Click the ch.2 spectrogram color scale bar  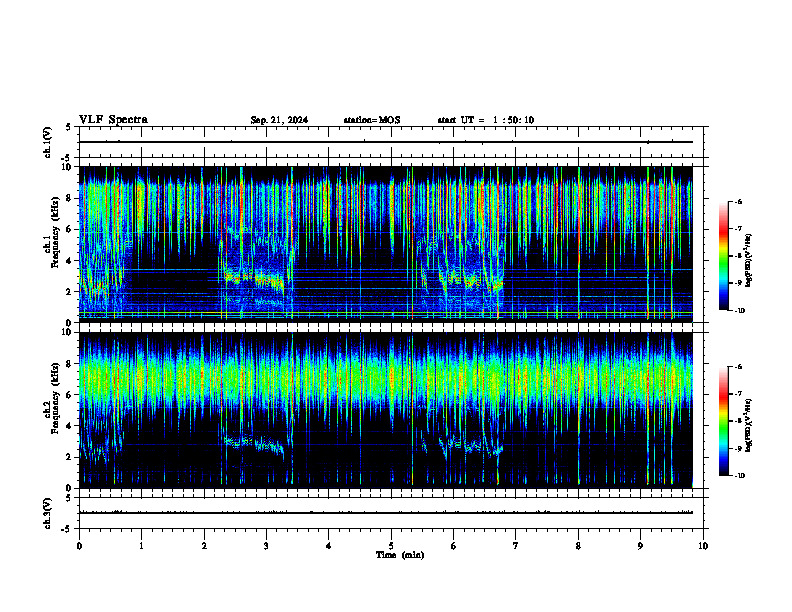[x=724, y=421]
